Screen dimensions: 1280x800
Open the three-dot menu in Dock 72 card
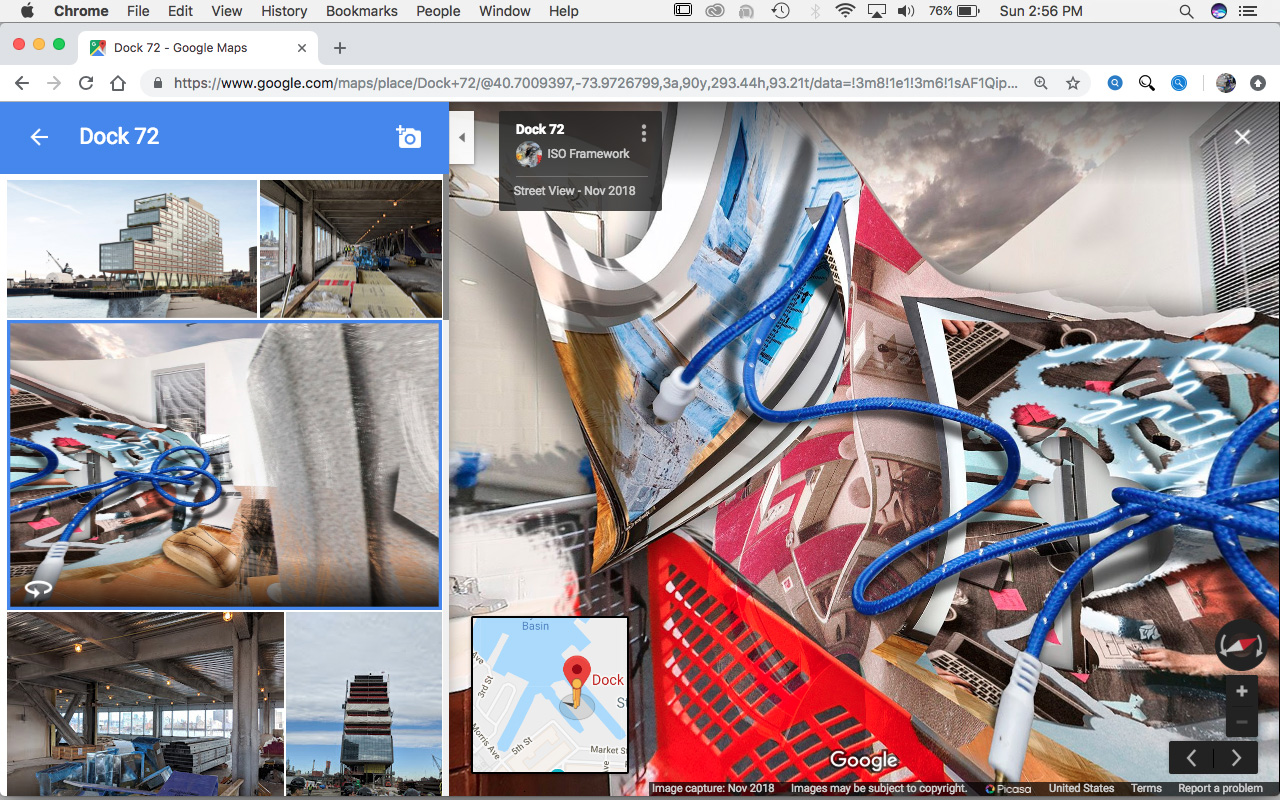coord(643,133)
